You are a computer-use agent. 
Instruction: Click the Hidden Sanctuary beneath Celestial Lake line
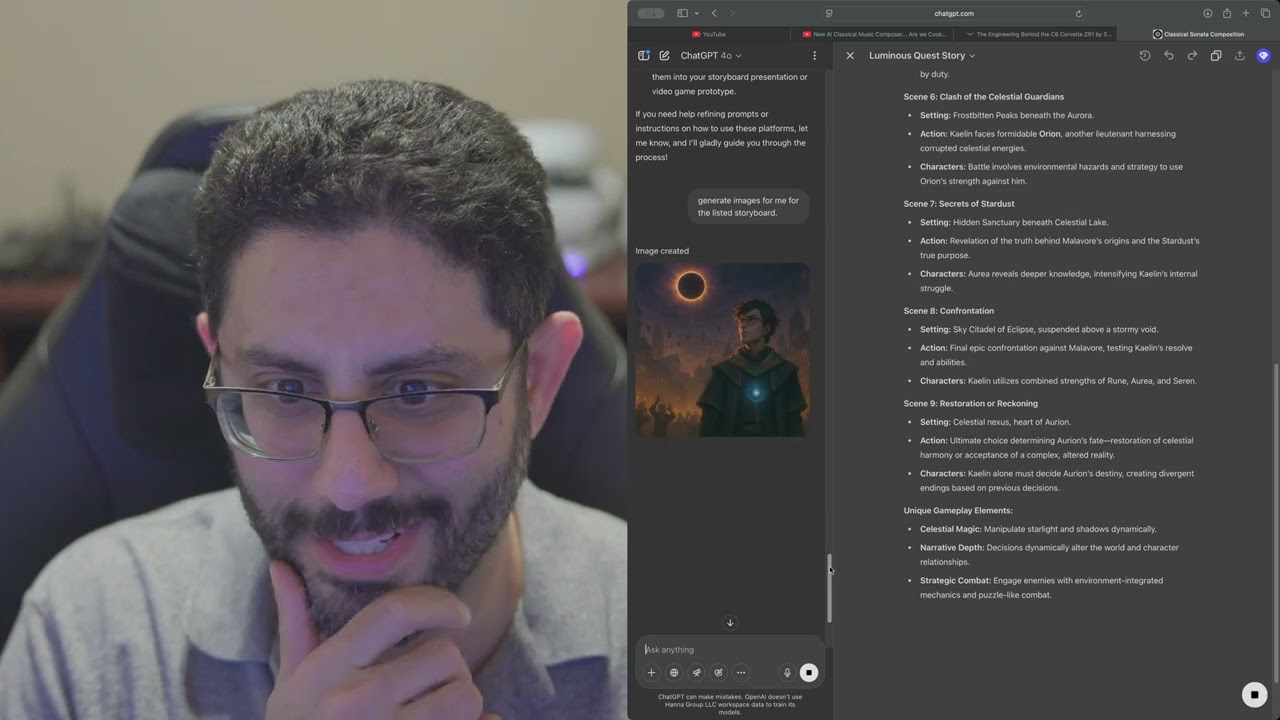point(1014,222)
